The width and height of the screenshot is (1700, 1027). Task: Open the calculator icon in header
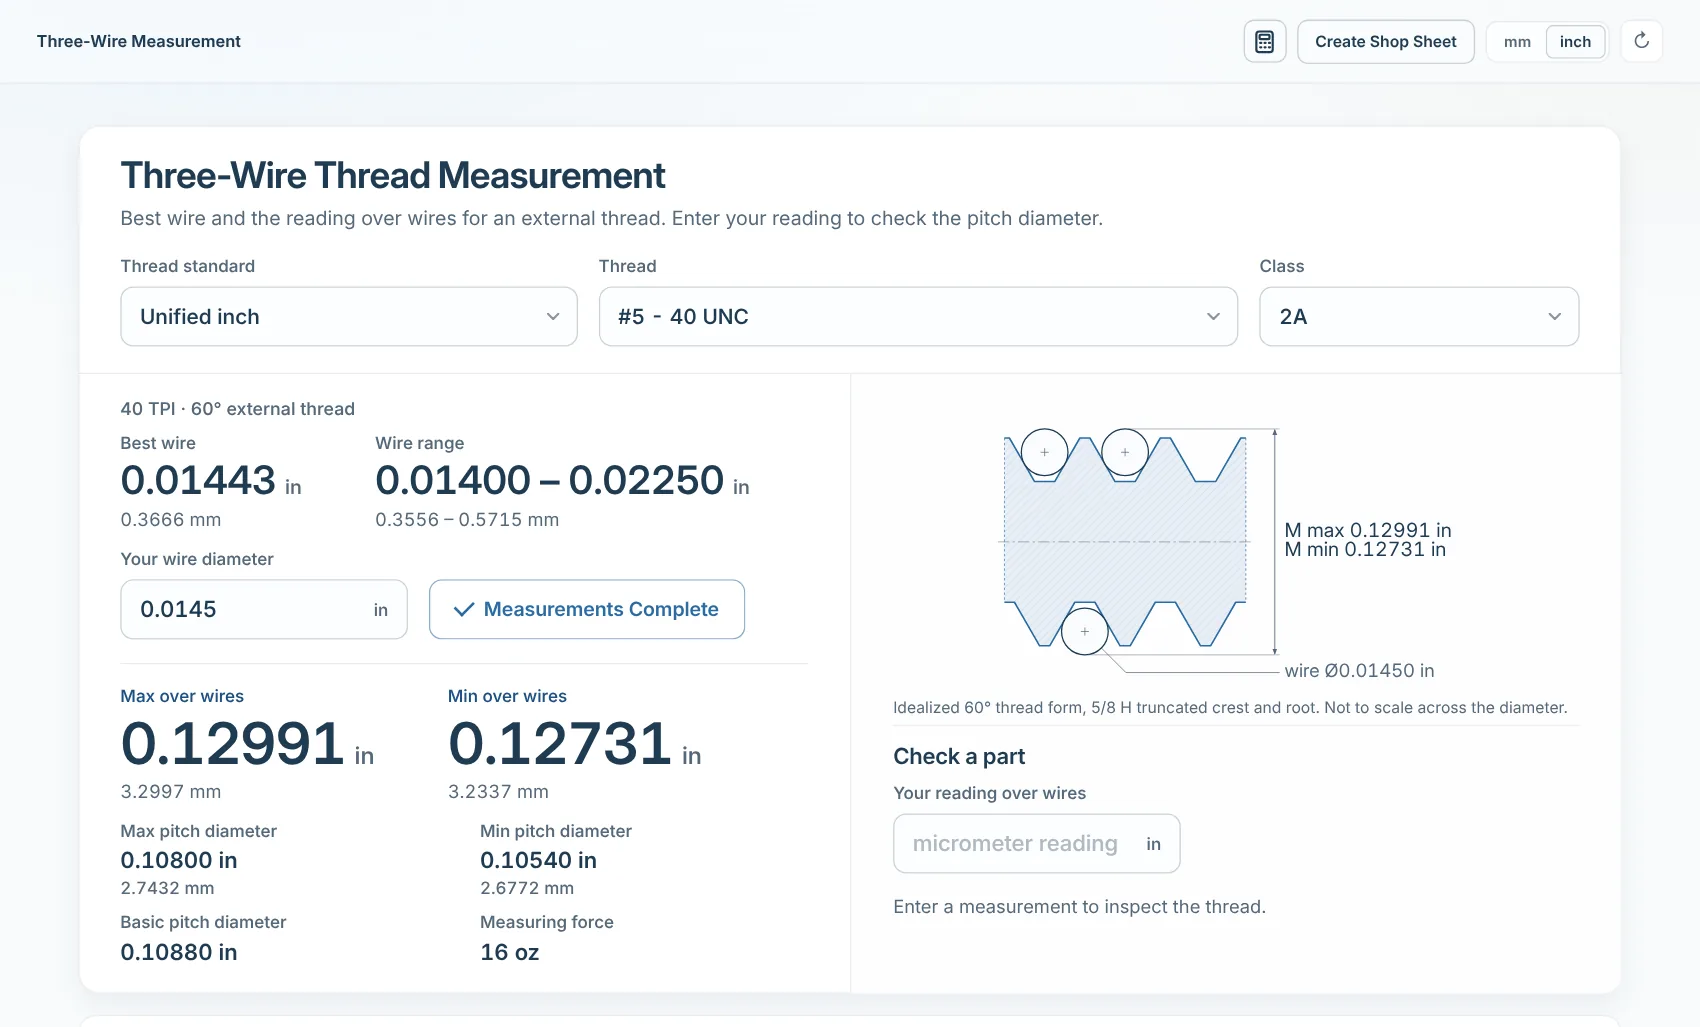click(1264, 42)
